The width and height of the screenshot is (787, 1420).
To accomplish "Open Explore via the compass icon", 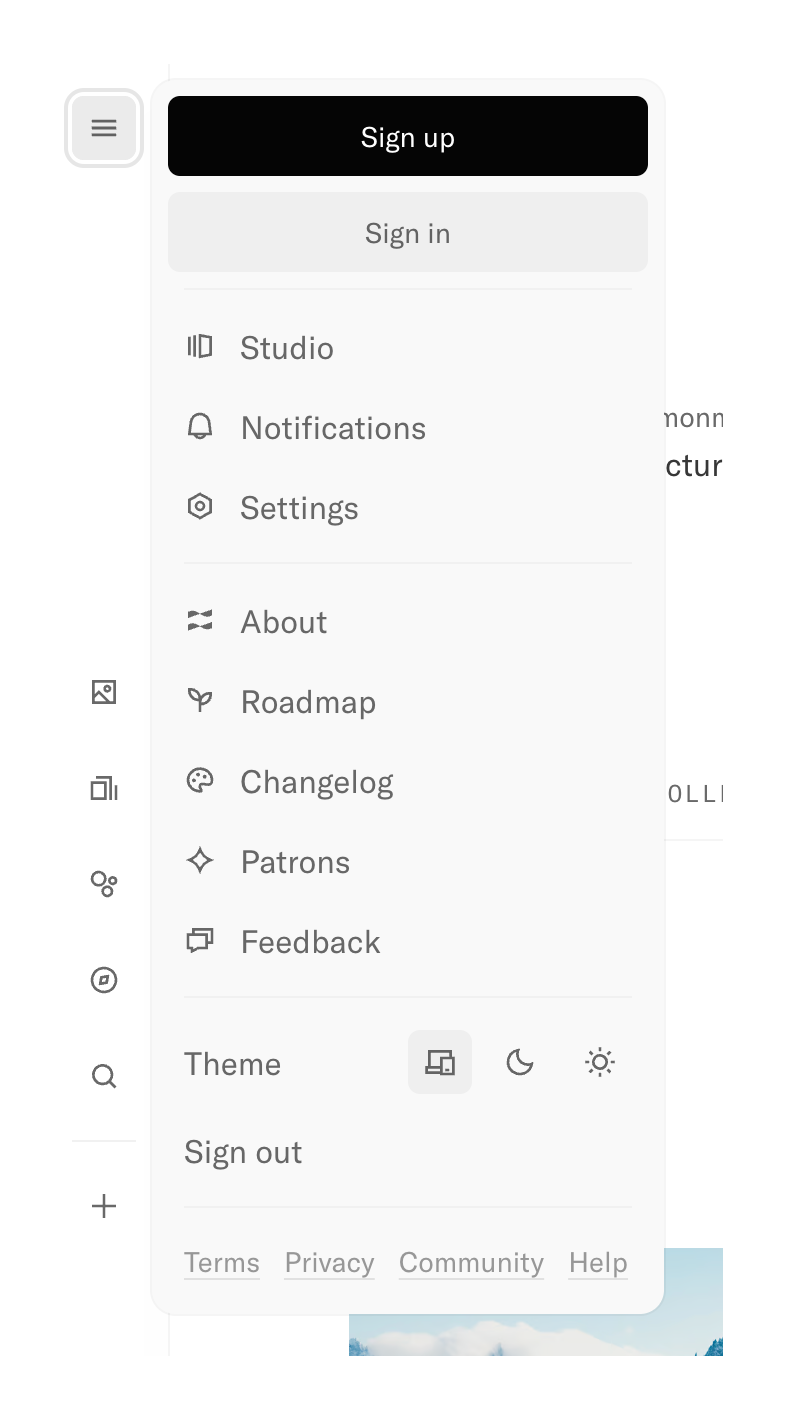I will tap(104, 980).
